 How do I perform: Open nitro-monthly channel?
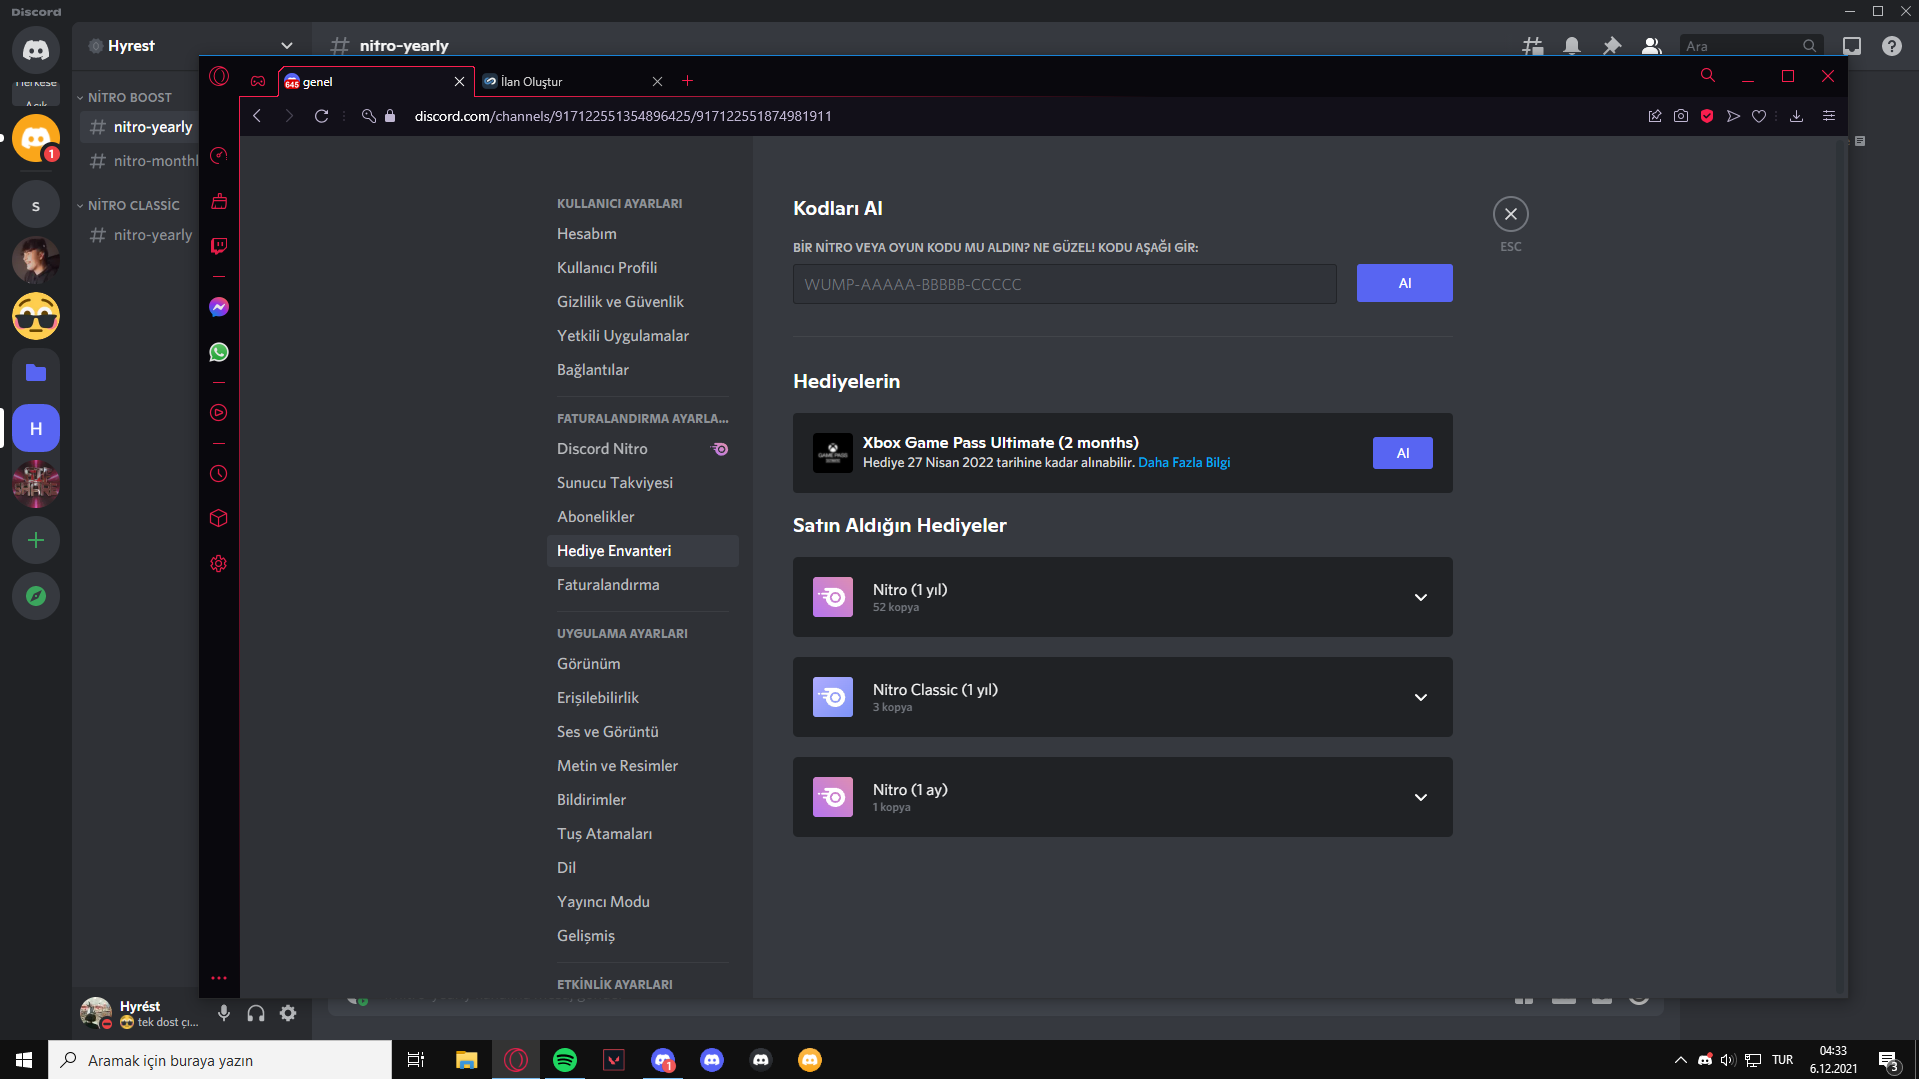[140, 161]
